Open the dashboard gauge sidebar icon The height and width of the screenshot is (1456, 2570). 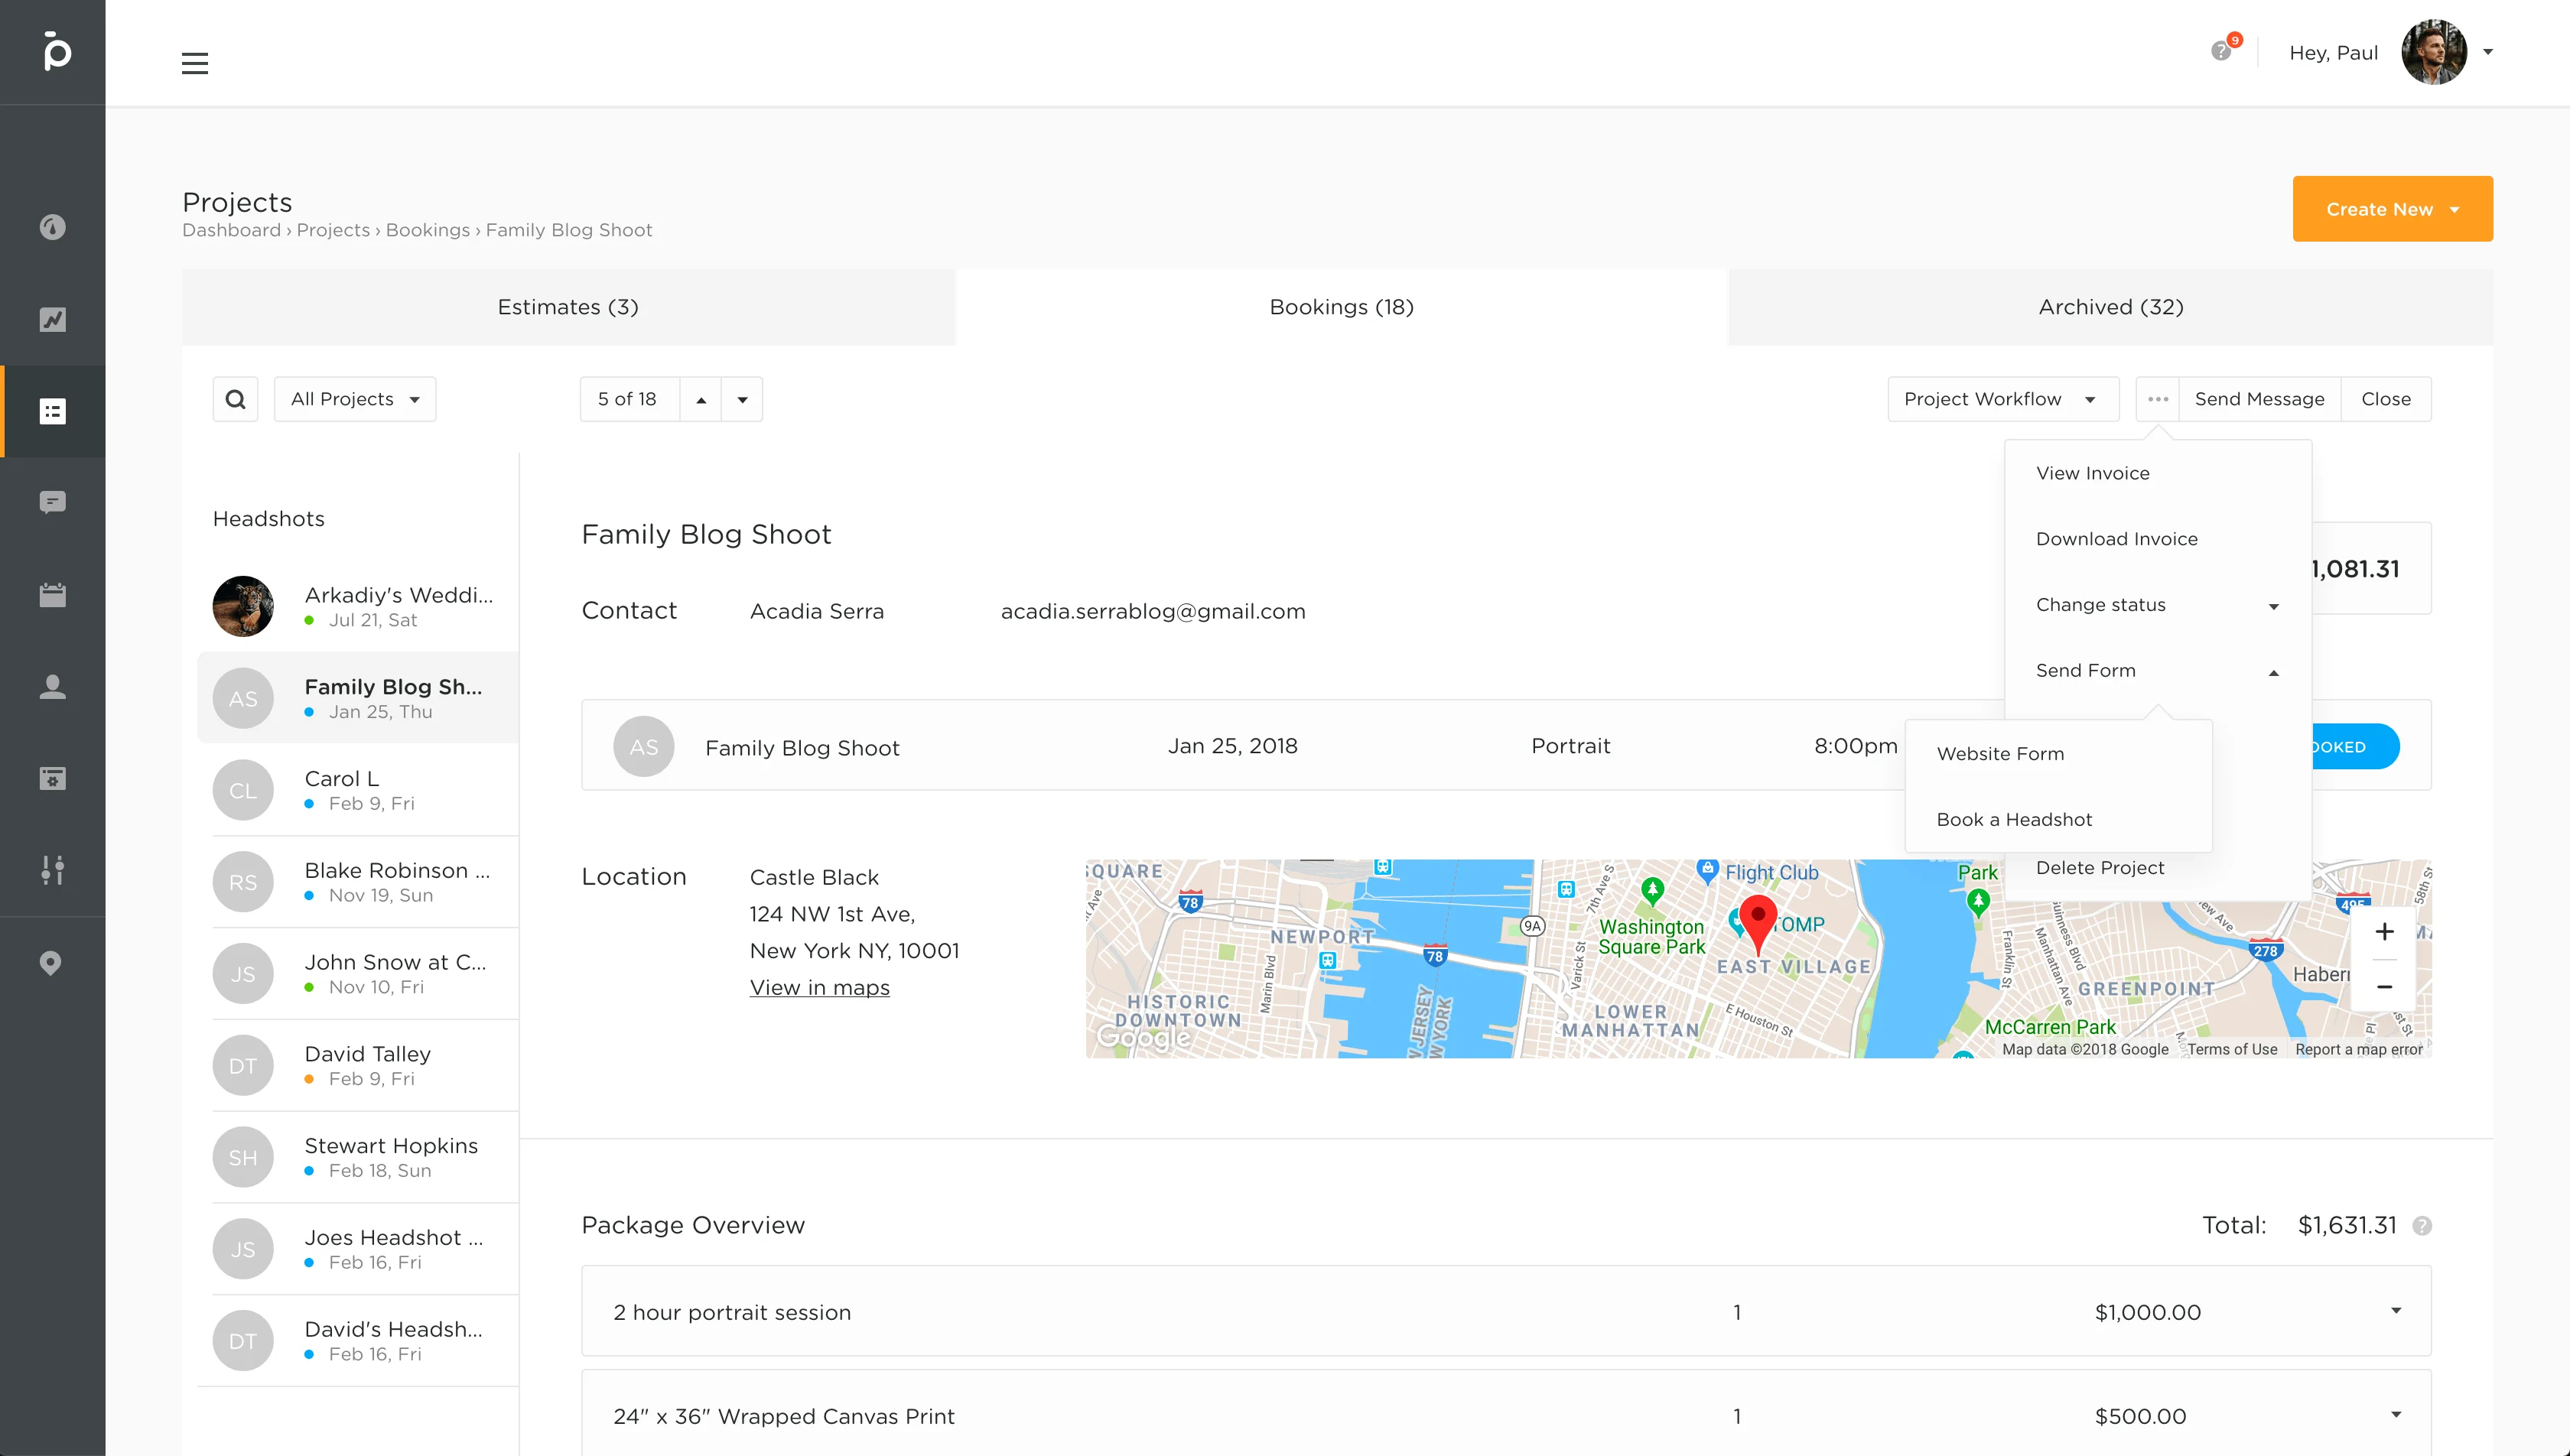(x=52, y=227)
